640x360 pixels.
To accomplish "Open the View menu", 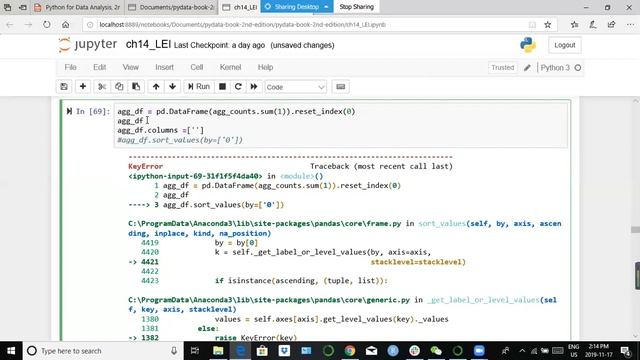I will 131,67.
